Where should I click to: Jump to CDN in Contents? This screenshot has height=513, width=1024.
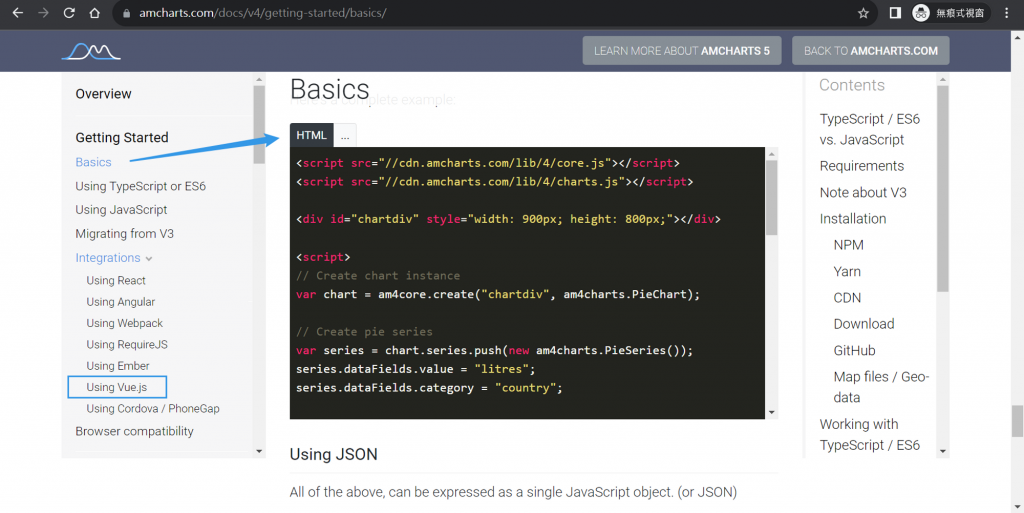847,298
